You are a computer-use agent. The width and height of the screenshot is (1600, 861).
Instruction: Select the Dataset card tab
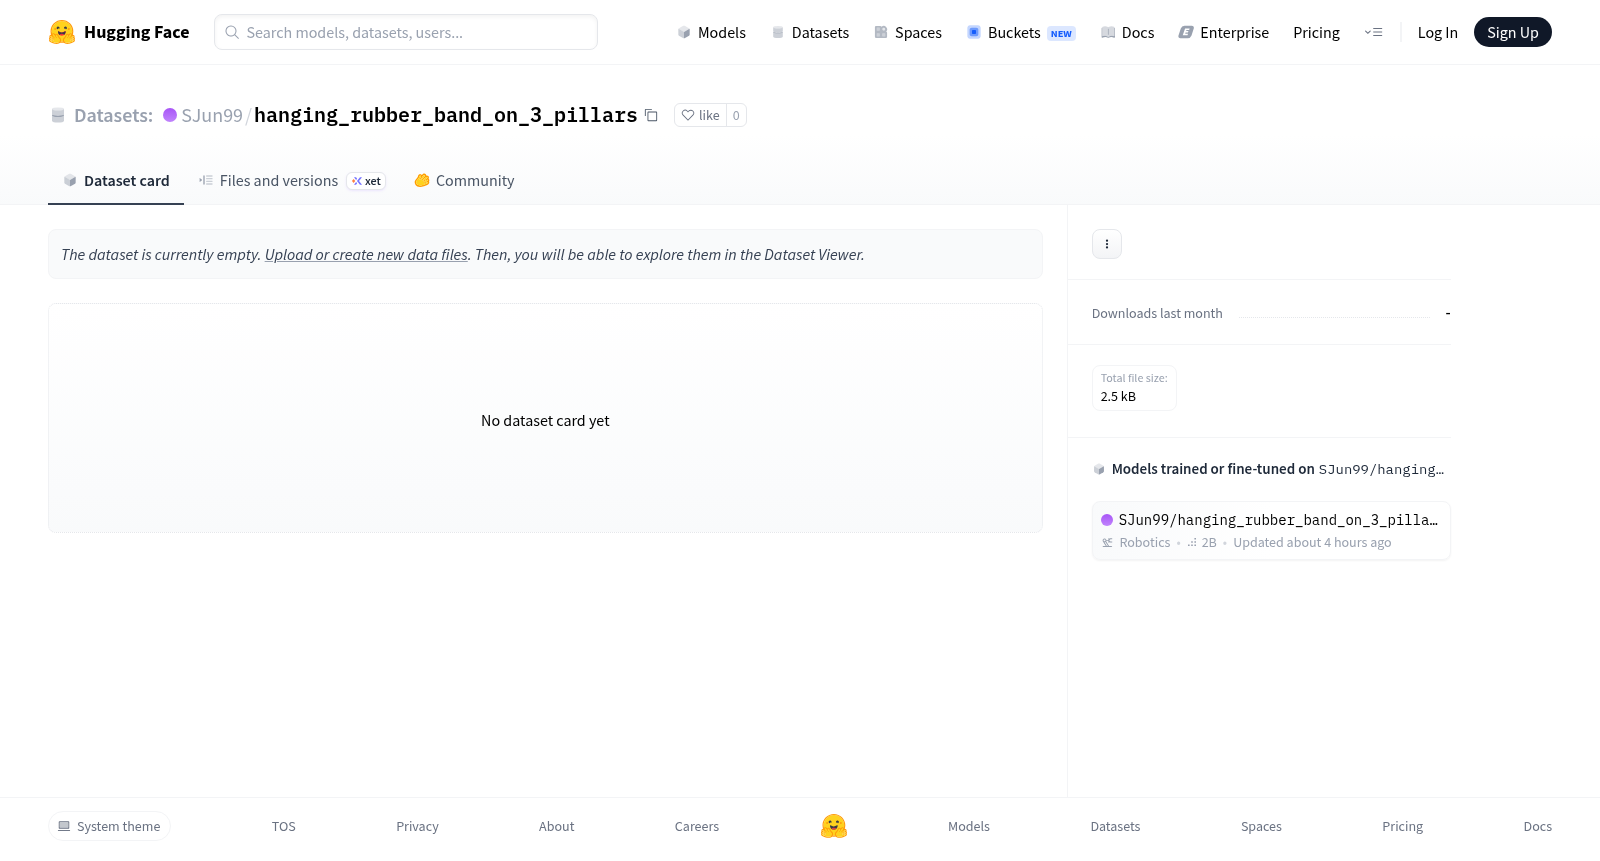[116, 181]
